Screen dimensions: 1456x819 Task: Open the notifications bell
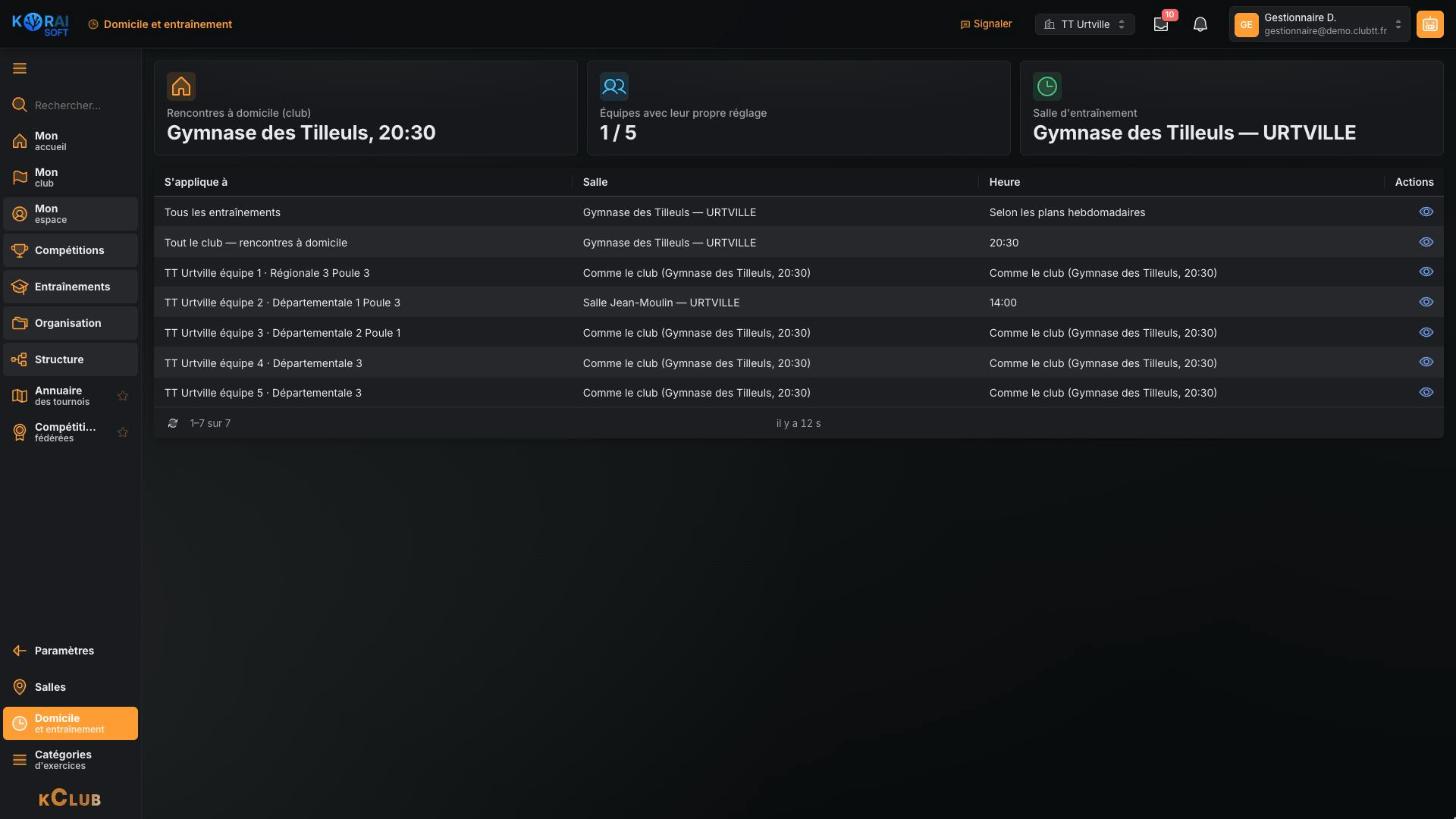(x=1200, y=24)
